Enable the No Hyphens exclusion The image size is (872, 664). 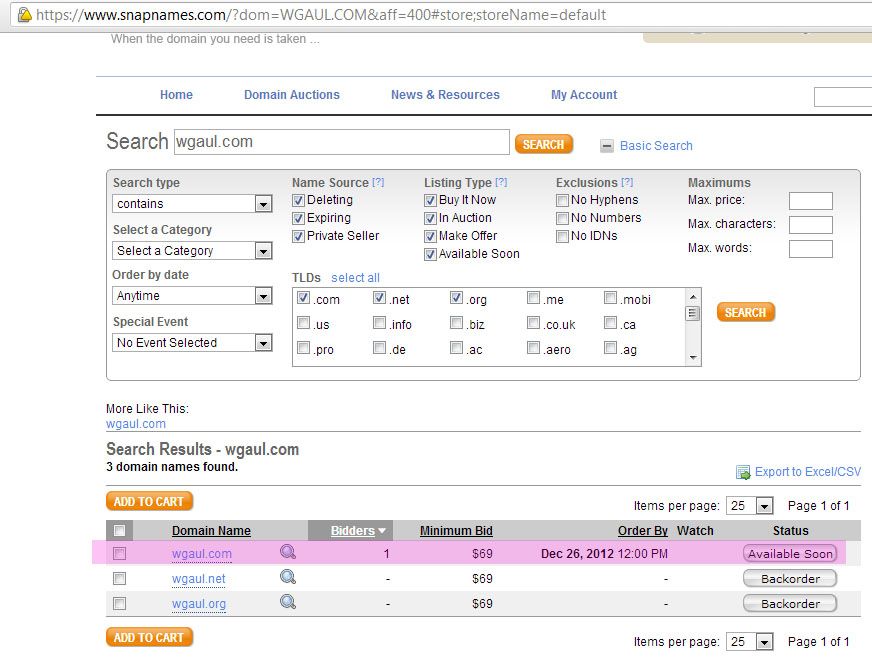[x=562, y=200]
